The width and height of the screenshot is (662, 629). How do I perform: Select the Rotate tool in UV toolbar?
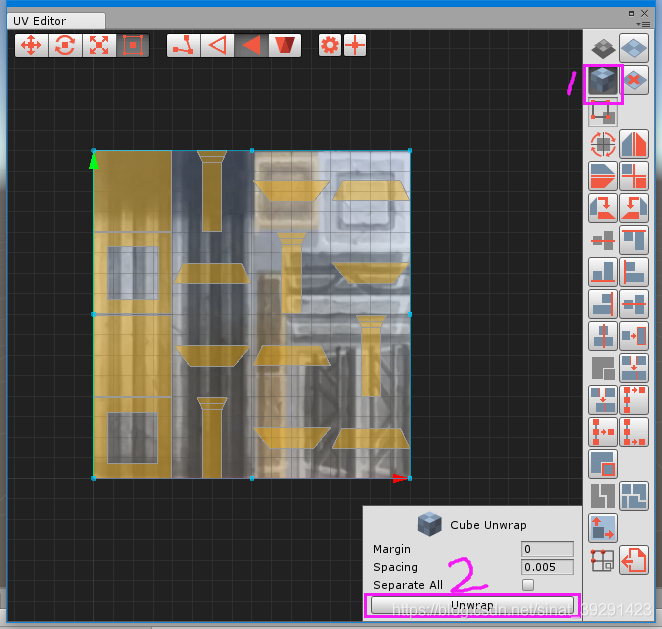(65, 45)
